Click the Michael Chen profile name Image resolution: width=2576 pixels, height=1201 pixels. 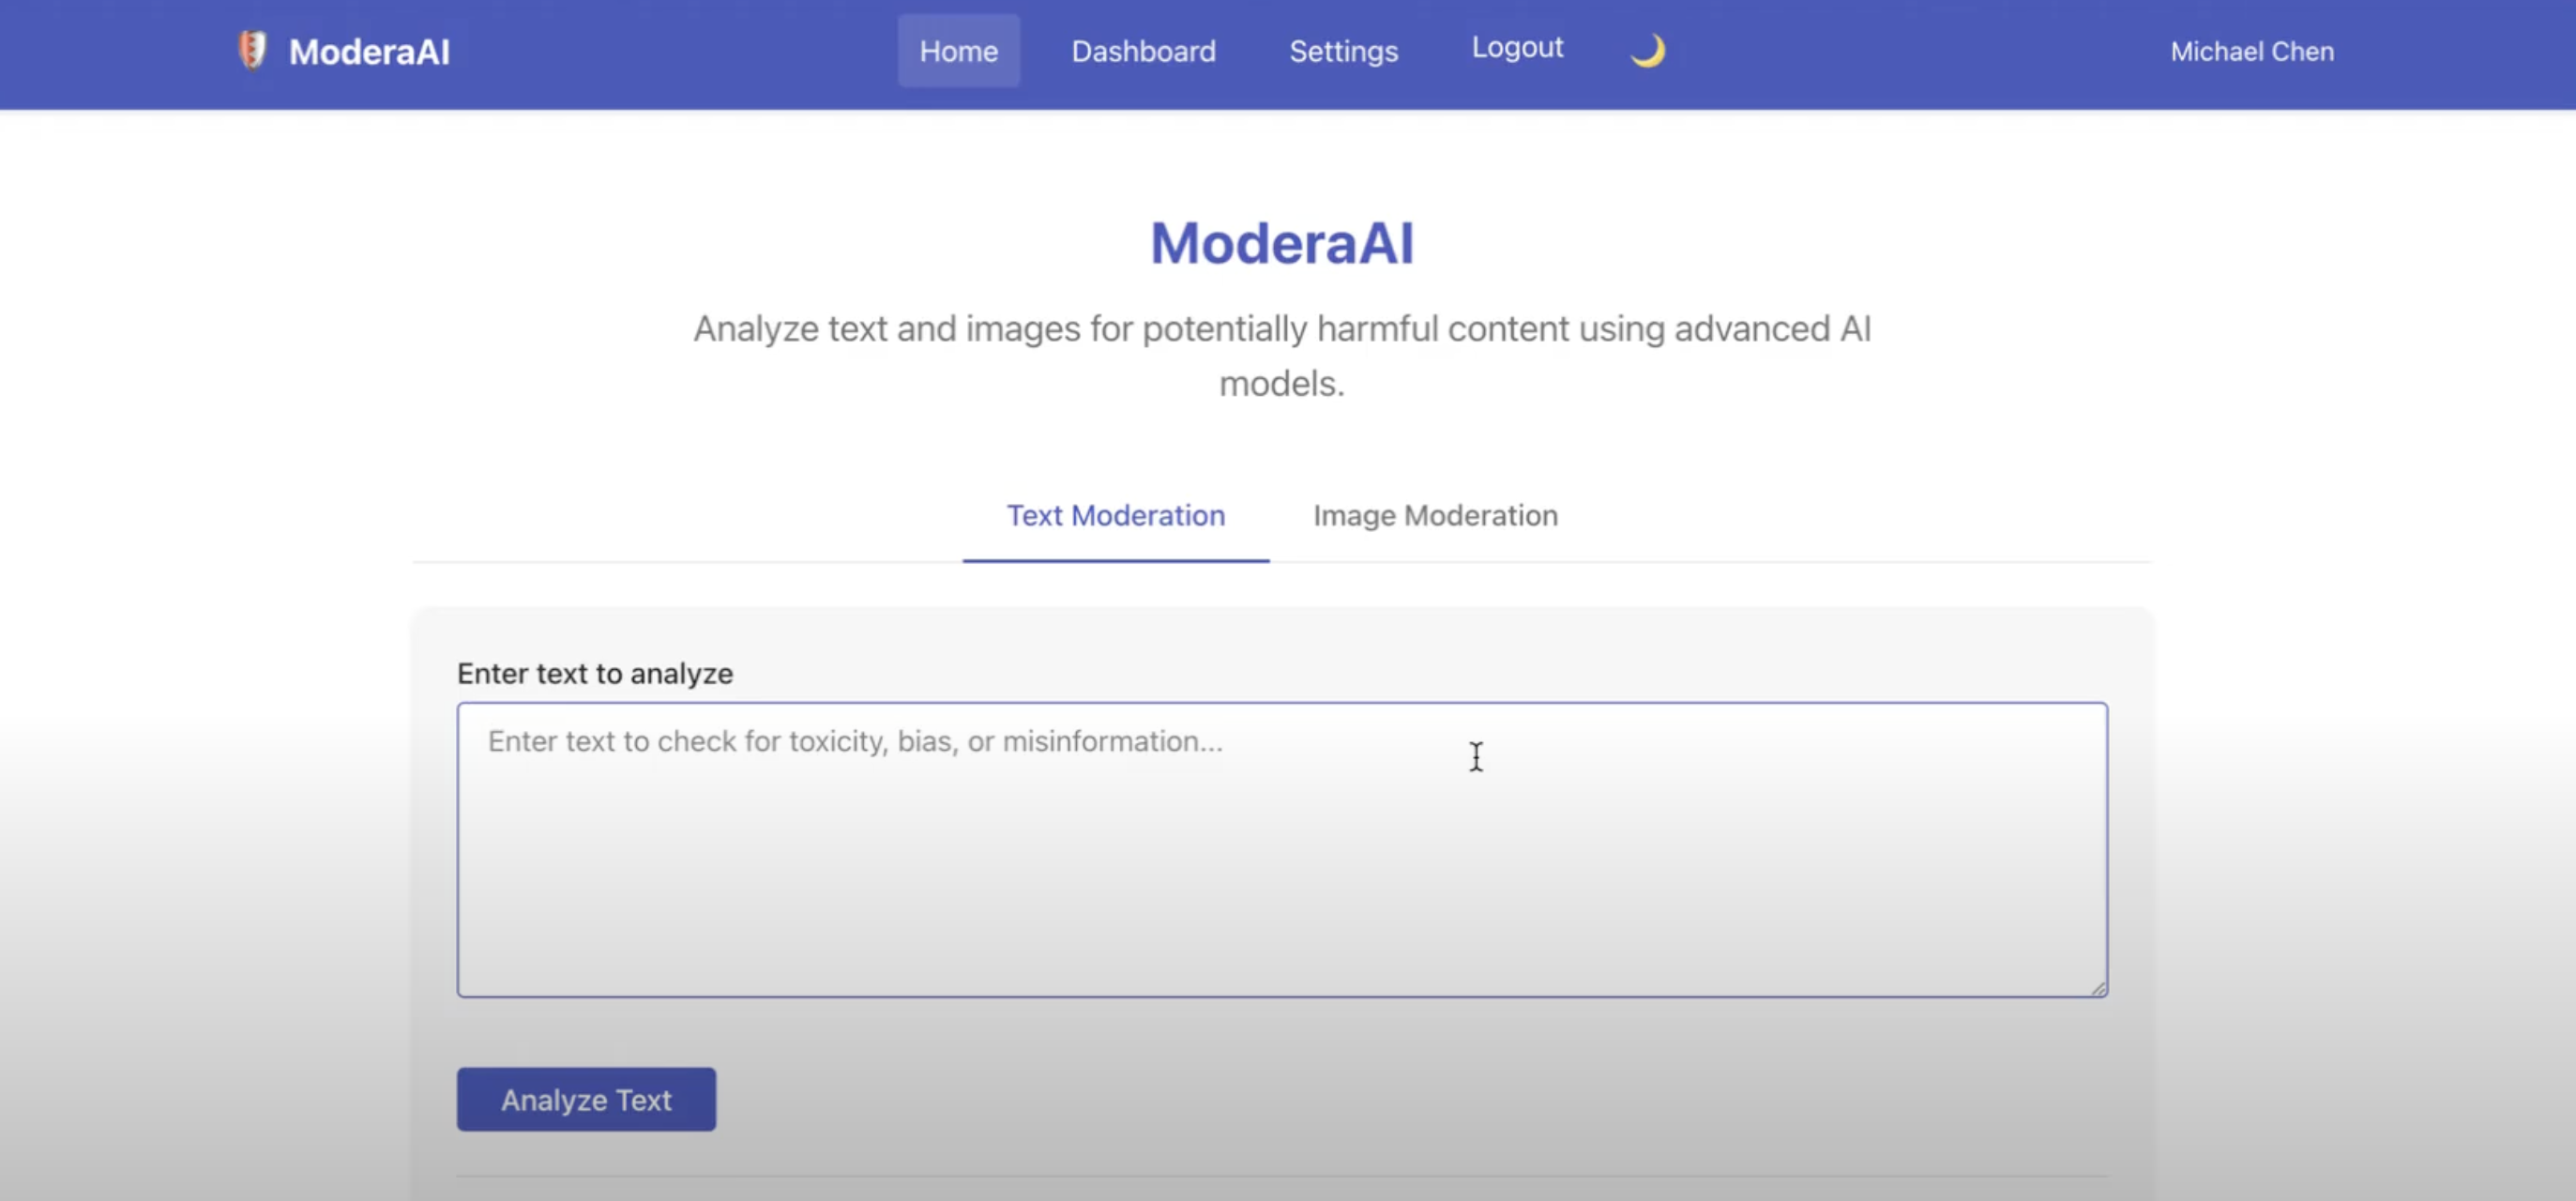2251,50
